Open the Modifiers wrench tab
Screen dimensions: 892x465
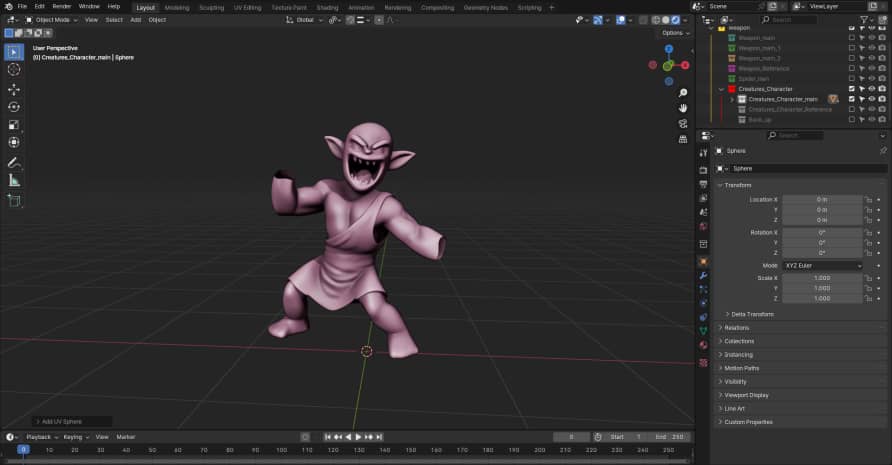click(x=704, y=275)
